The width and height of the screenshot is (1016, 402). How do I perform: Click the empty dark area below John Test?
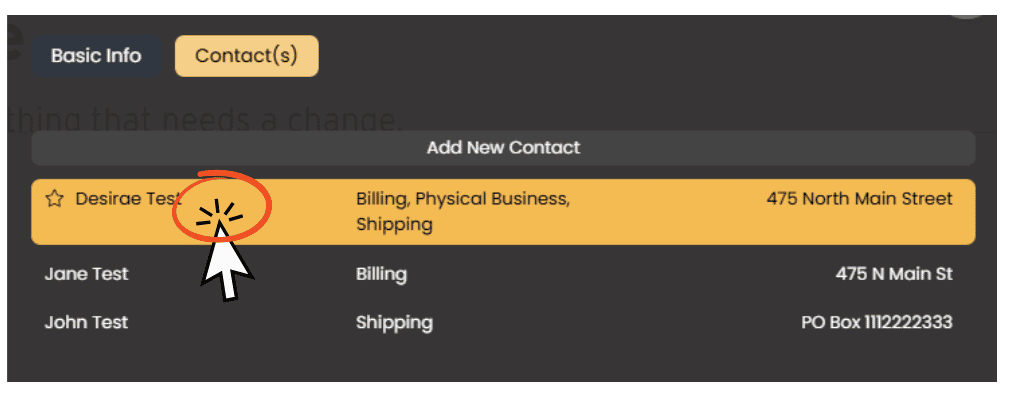tap(503, 359)
